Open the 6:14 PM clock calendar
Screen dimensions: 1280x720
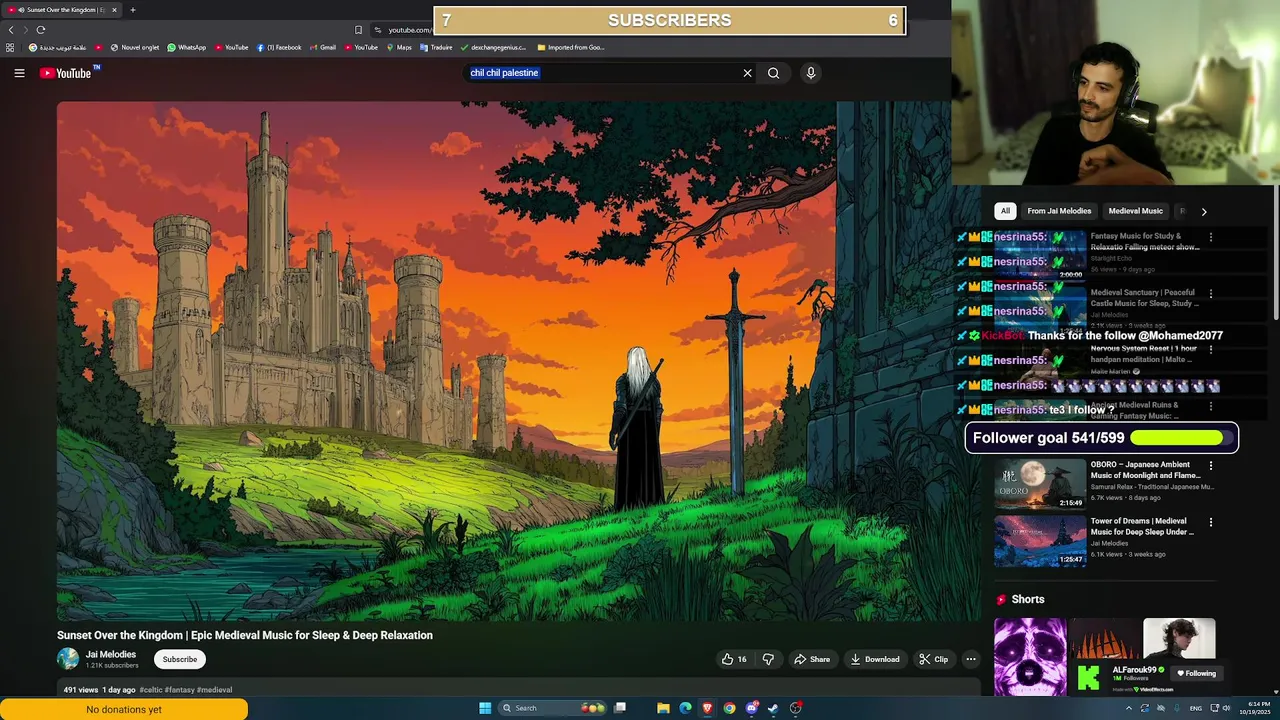1256,708
